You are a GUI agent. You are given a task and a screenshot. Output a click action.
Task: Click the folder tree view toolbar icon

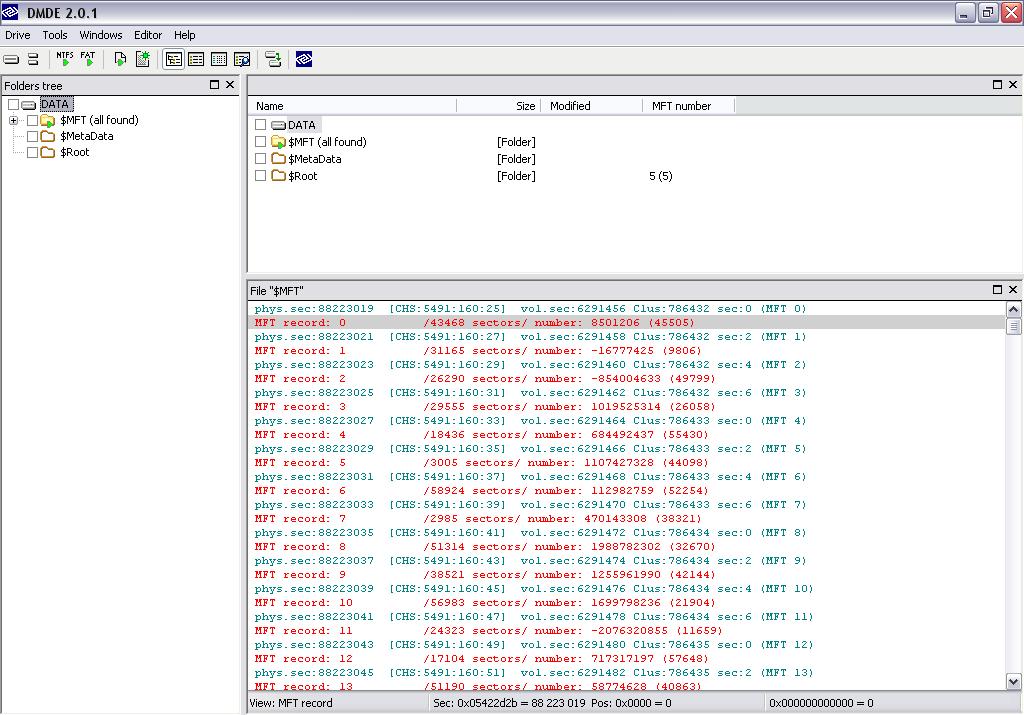(x=174, y=60)
